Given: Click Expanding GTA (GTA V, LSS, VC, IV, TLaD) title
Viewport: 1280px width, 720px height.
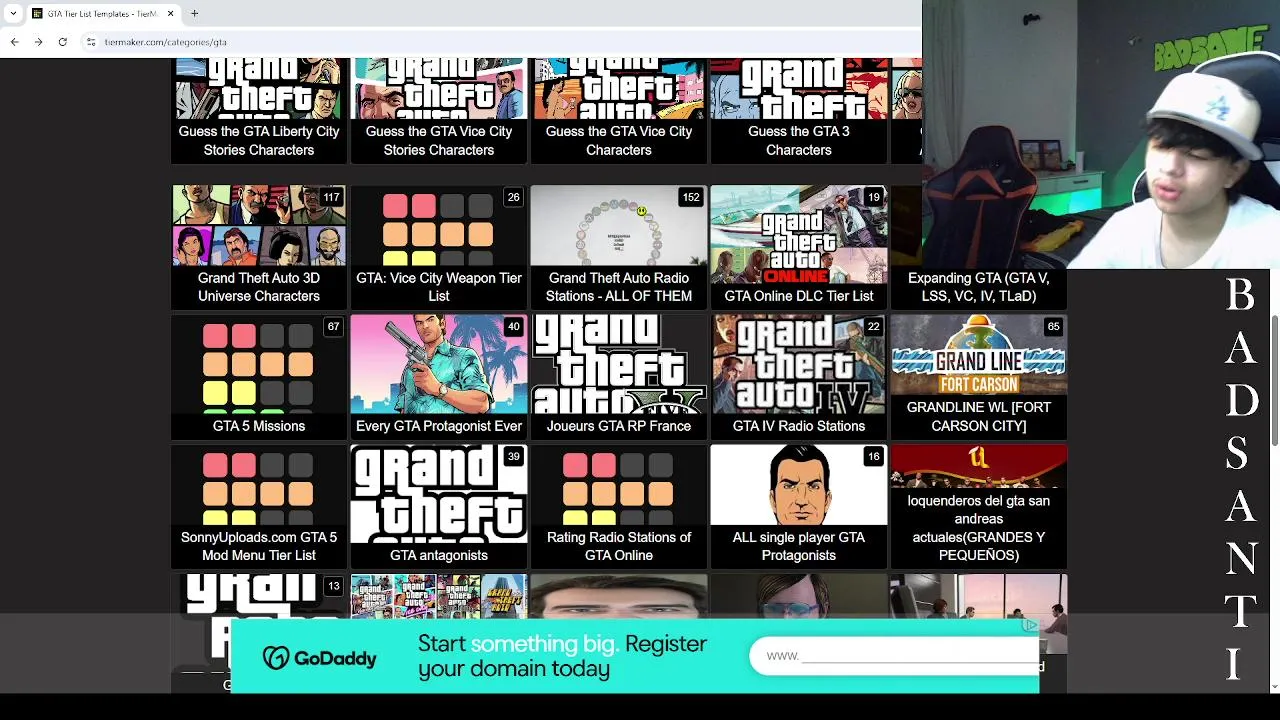Looking at the screenshot, I should pos(979,287).
